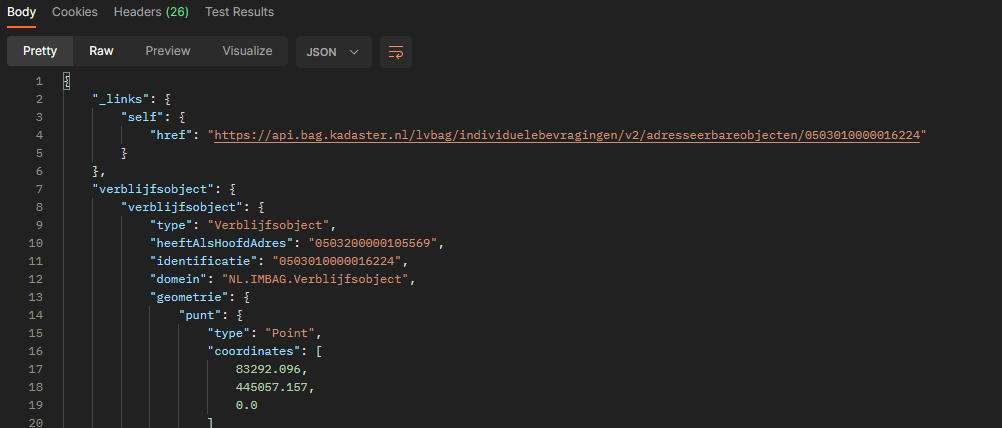Screen dimensions: 1002x428
Task: Open the Headers (26) tab
Action: 151,12
